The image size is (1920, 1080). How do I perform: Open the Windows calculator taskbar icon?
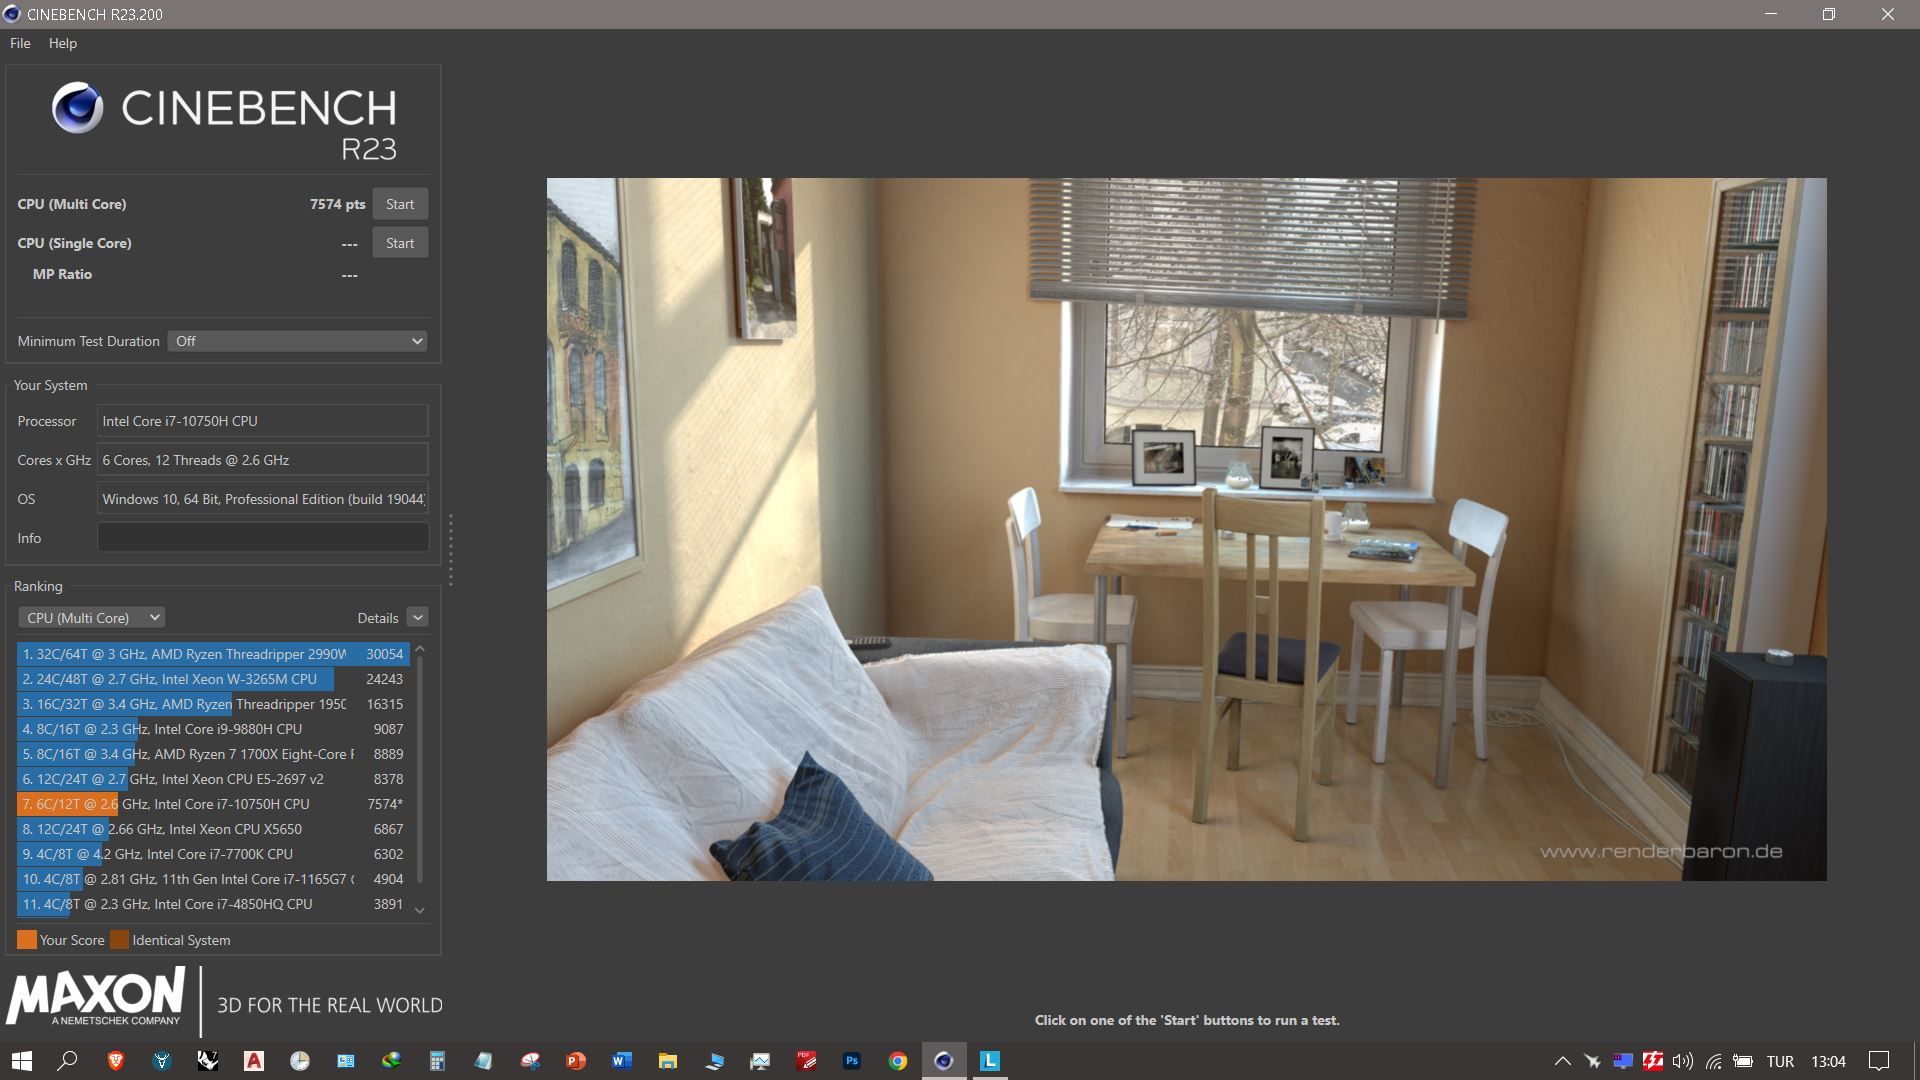(x=437, y=1061)
